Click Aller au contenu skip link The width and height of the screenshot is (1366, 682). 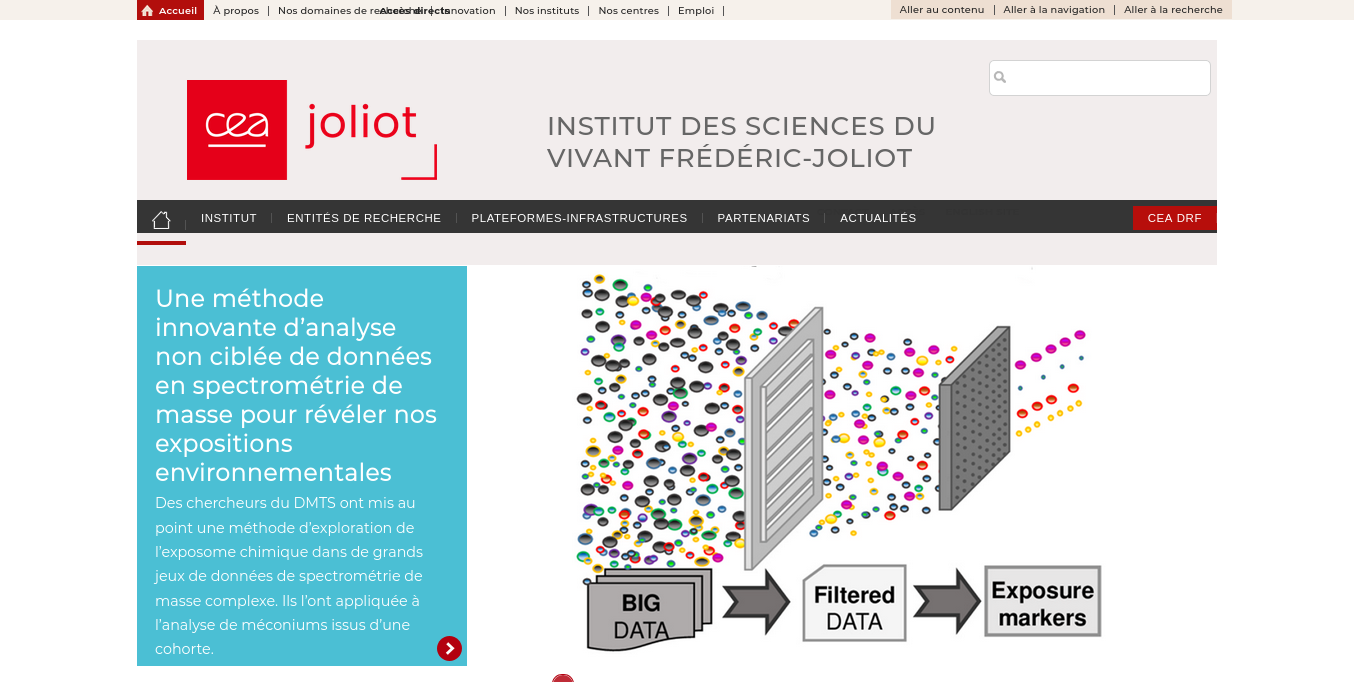942,10
